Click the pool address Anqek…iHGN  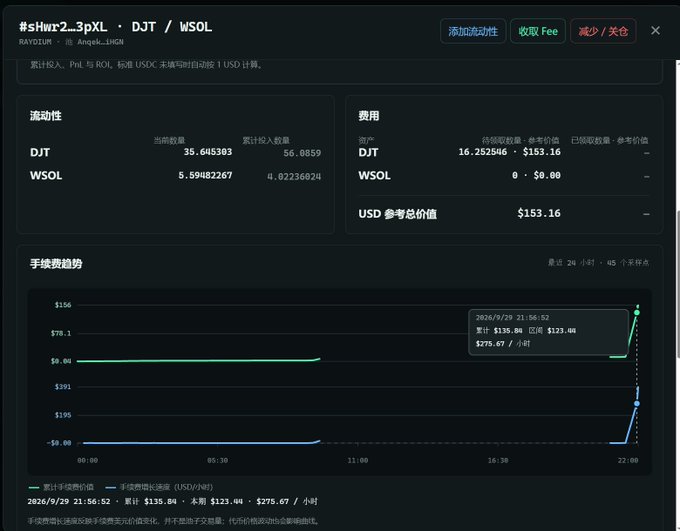pyautogui.click(x=100, y=42)
